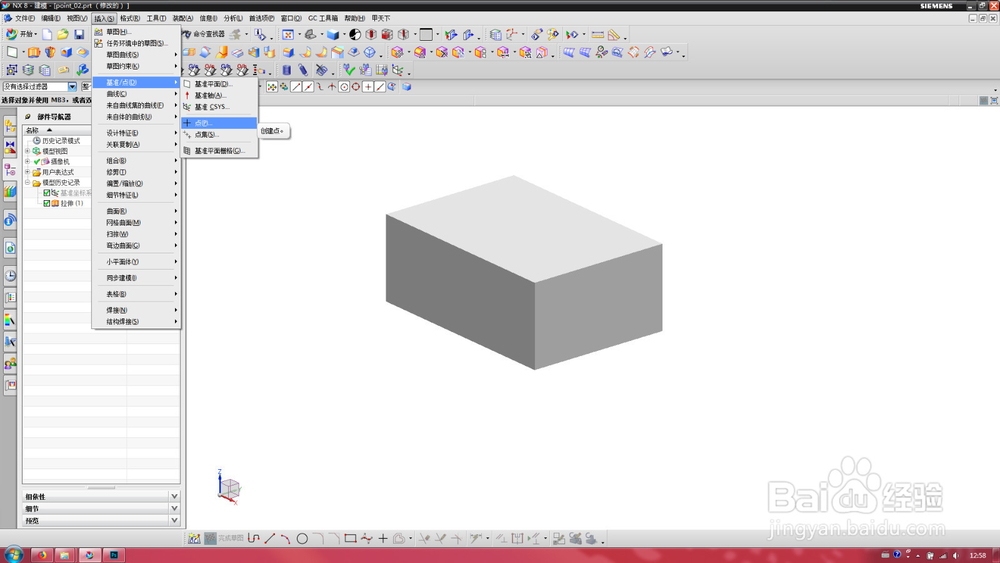Choose 基准轴(A)... menu entry
Viewport: 1000px width, 563px height.
point(219,96)
